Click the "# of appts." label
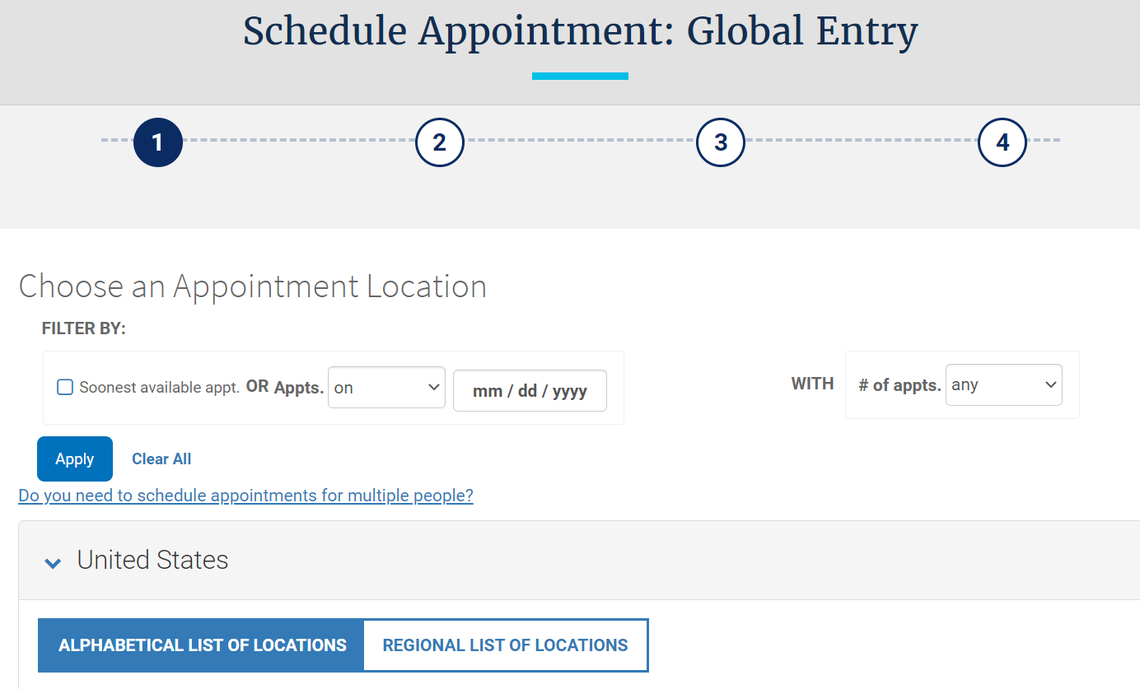Image resolution: width=1140 pixels, height=689 pixels. tap(899, 385)
